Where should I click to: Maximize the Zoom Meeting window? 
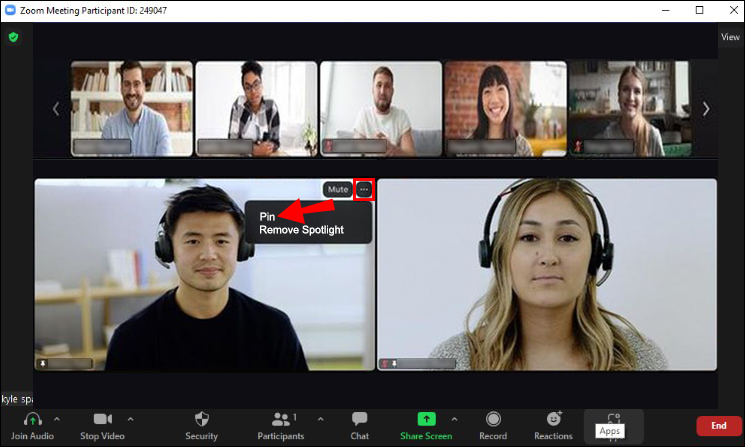click(x=699, y=10)
